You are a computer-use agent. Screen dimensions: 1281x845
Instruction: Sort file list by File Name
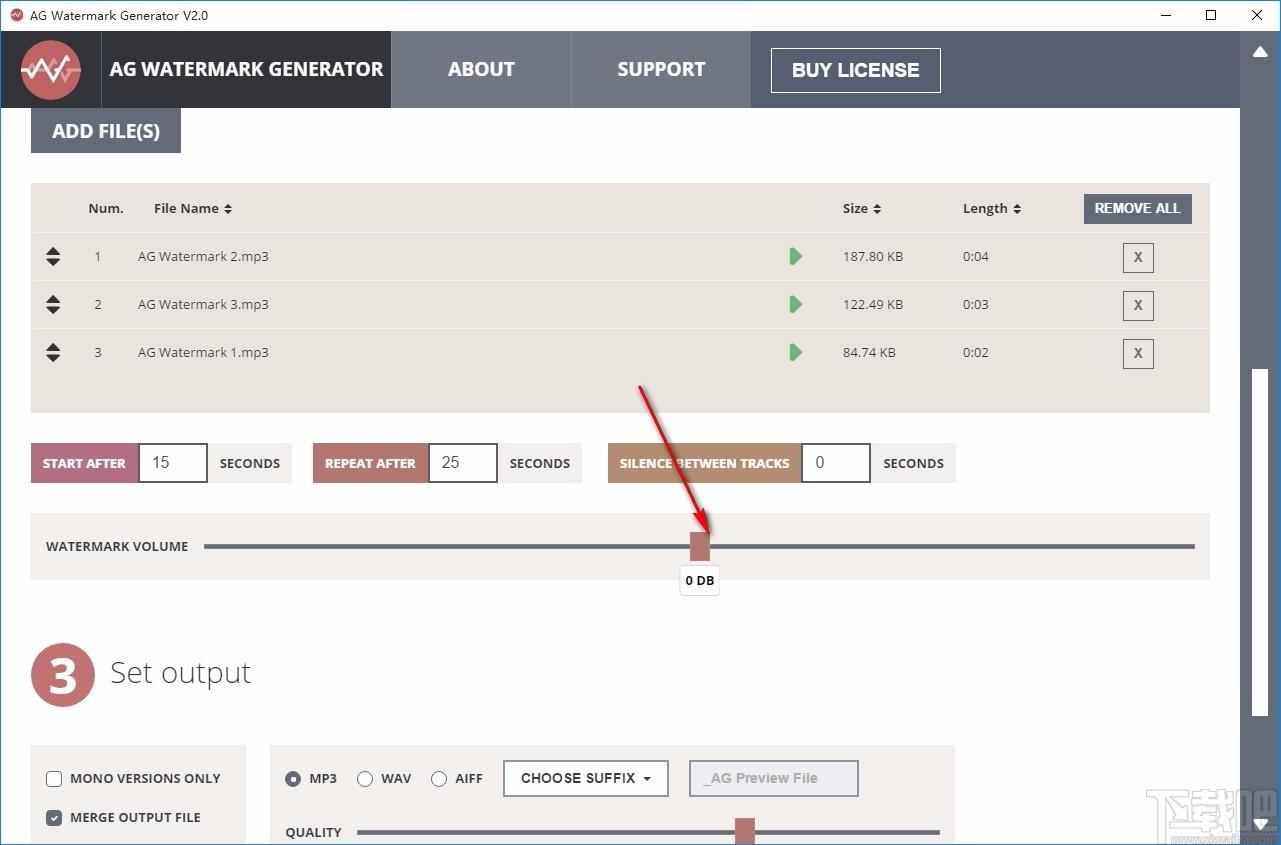193,208
